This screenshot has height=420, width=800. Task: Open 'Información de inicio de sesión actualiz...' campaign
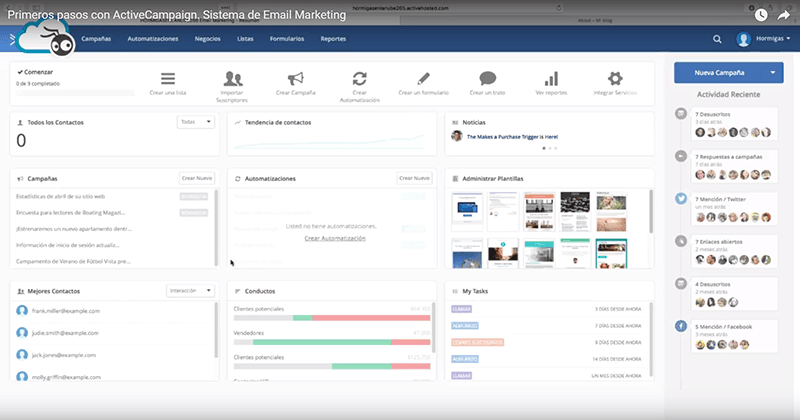point(68,245)
